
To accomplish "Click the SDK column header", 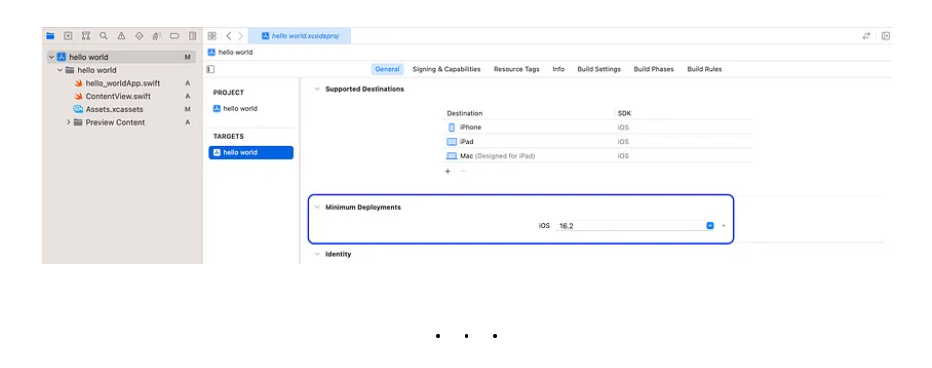I will (624, 113).
